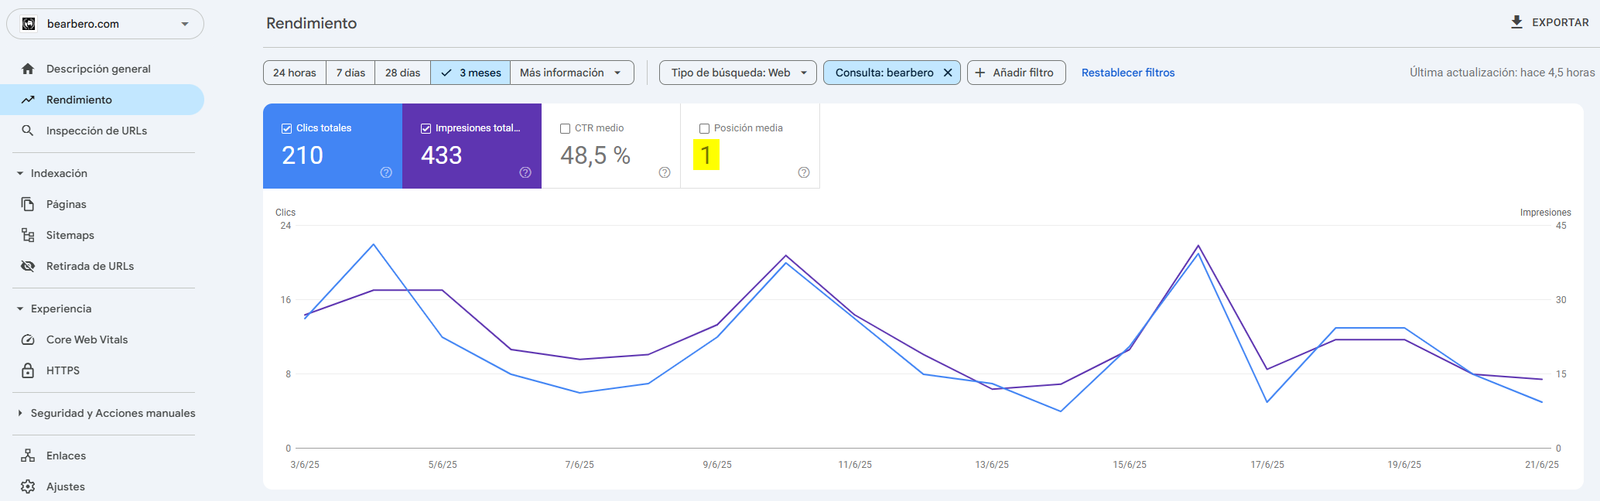The width and height of the screenshot is (1600, 501).
Task: Select the 7 días date range
Action: pos(350,73)
